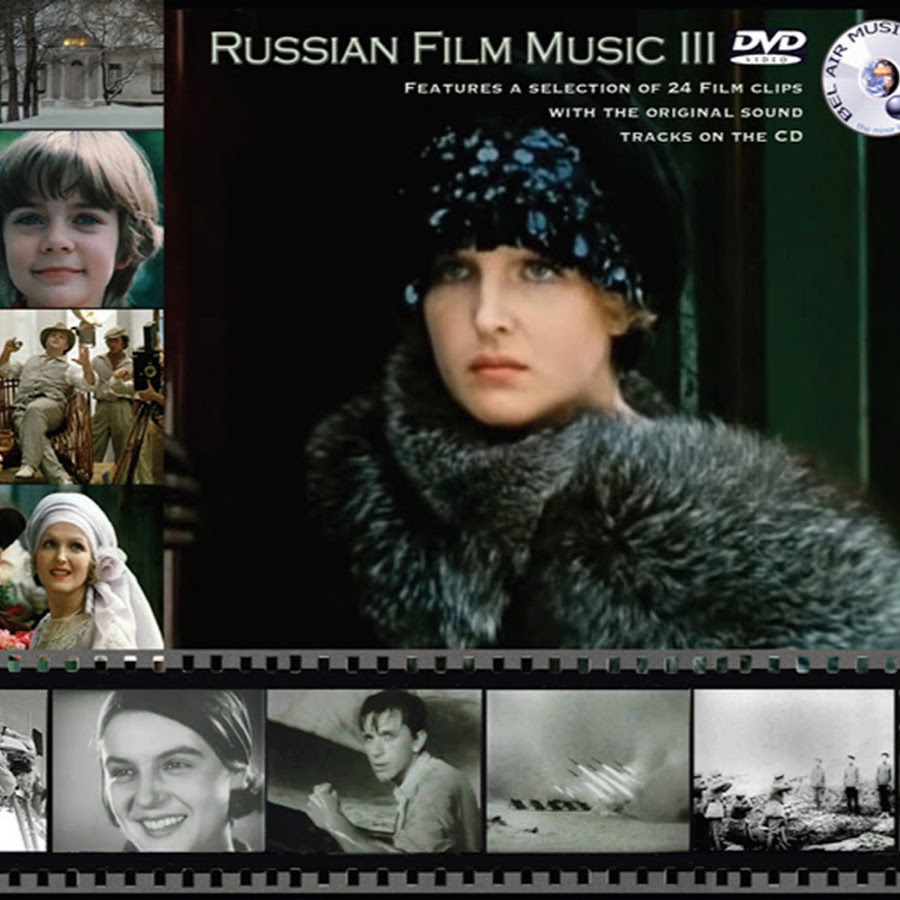Click the text 'Features a selection of 24 Film clips'
This screenshot has width=900, height=900.
click(x=603, y=88)
